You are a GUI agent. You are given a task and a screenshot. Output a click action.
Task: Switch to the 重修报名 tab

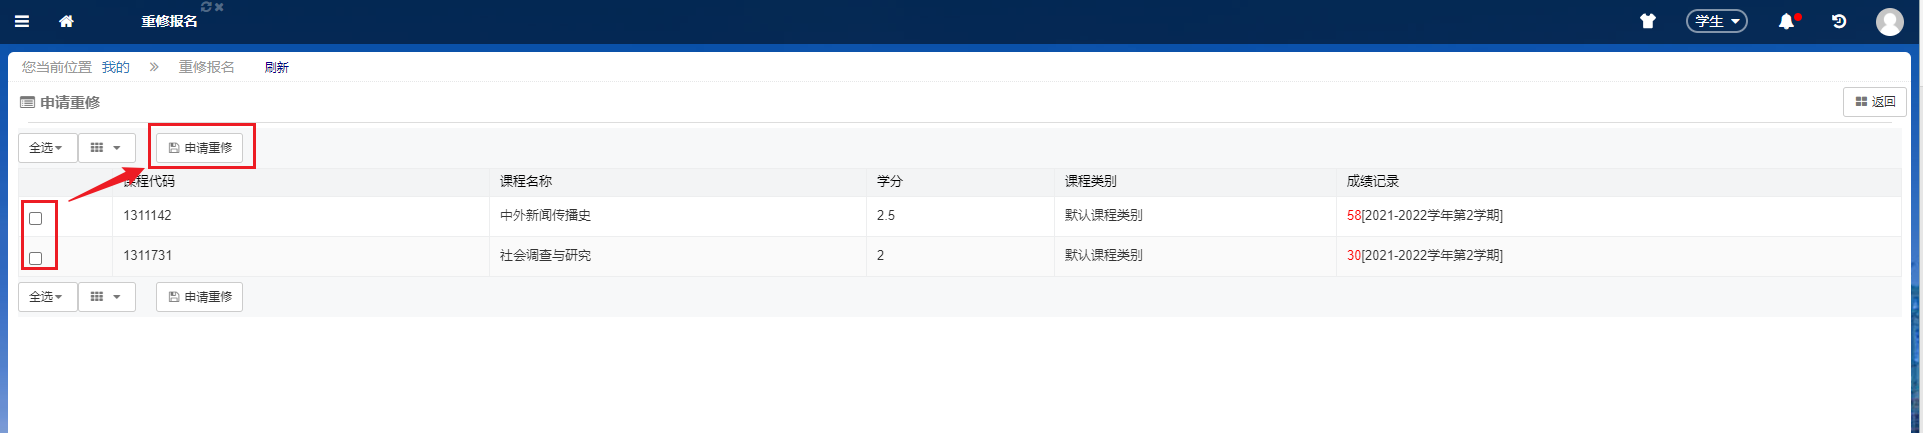tap(169, 22)
